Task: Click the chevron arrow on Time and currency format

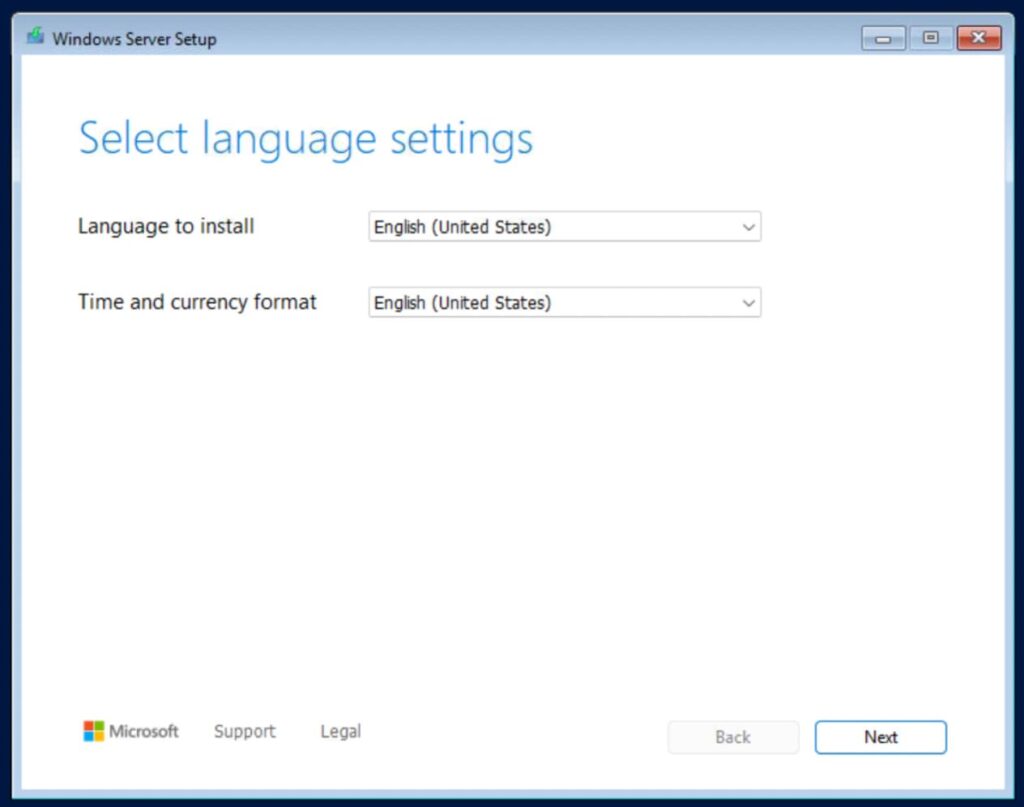Action: 747,302
